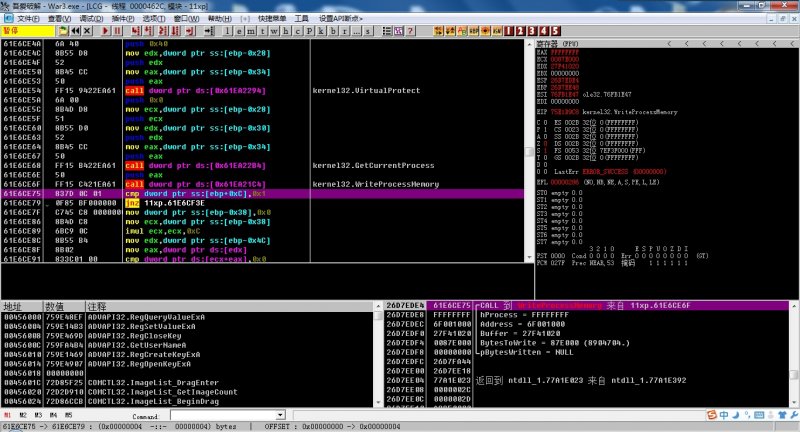
Task: Restart program with the rewind toolbar icon
Action: pyautogui.click(x=76, y=31)
